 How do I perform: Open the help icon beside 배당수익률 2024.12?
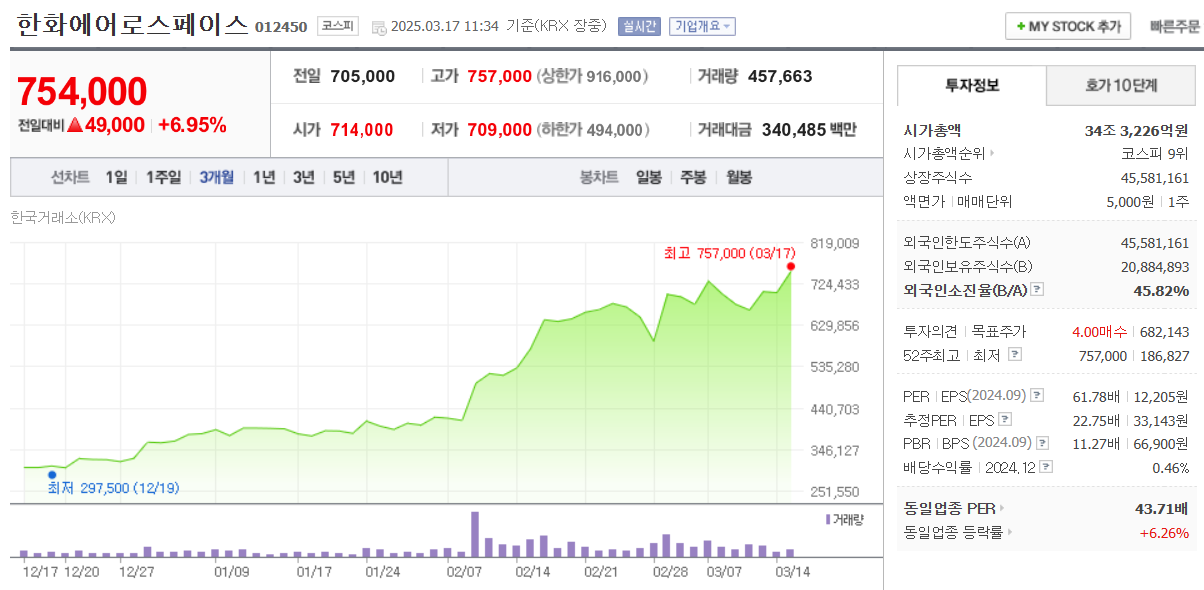pos(1046,467)
